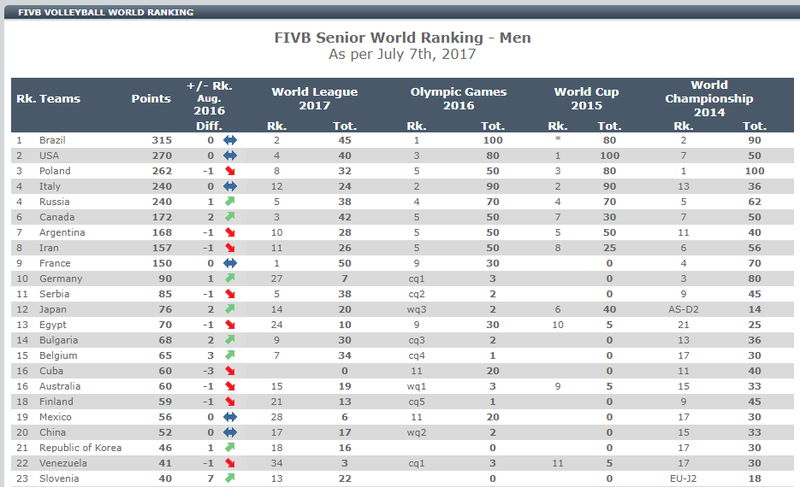800x487 pixels.
Task: Click Japan's AS-D2 World Championship entry
Action: pos(683,310)
